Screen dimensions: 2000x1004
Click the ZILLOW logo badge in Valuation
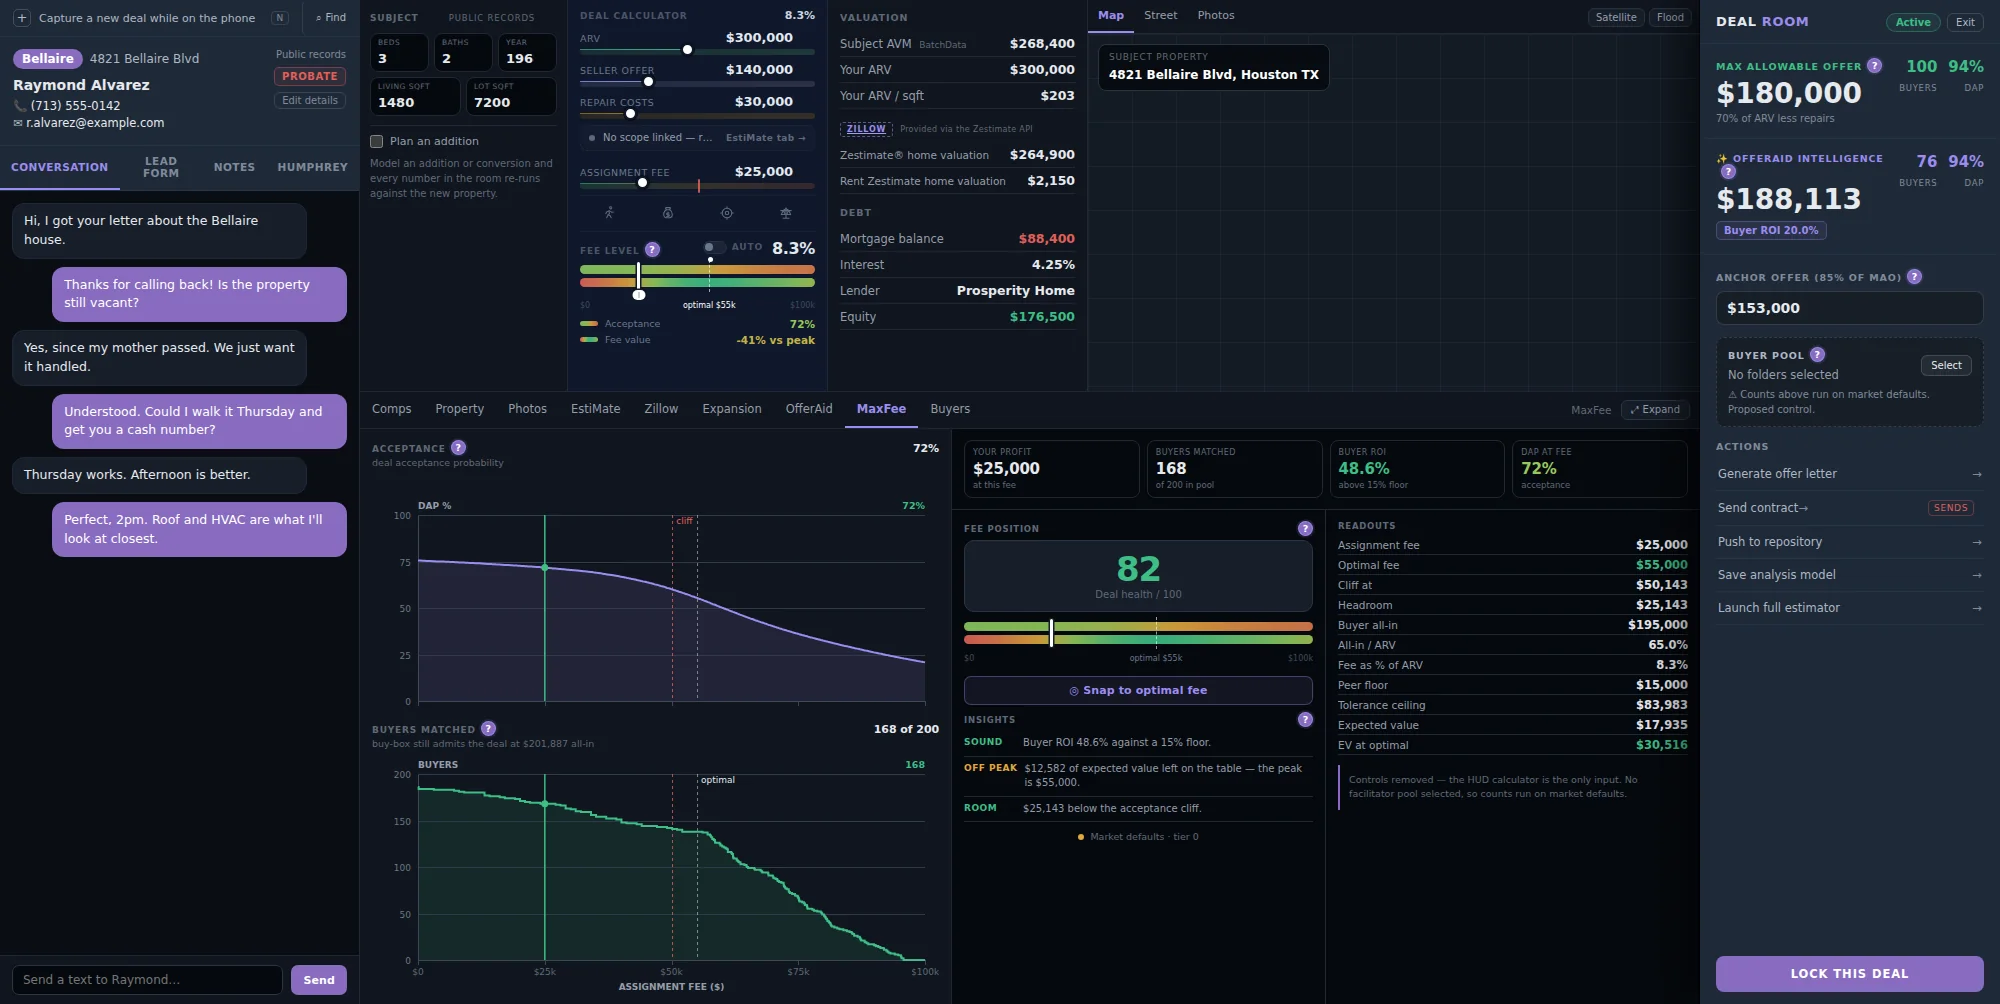(x=866, y=129)
